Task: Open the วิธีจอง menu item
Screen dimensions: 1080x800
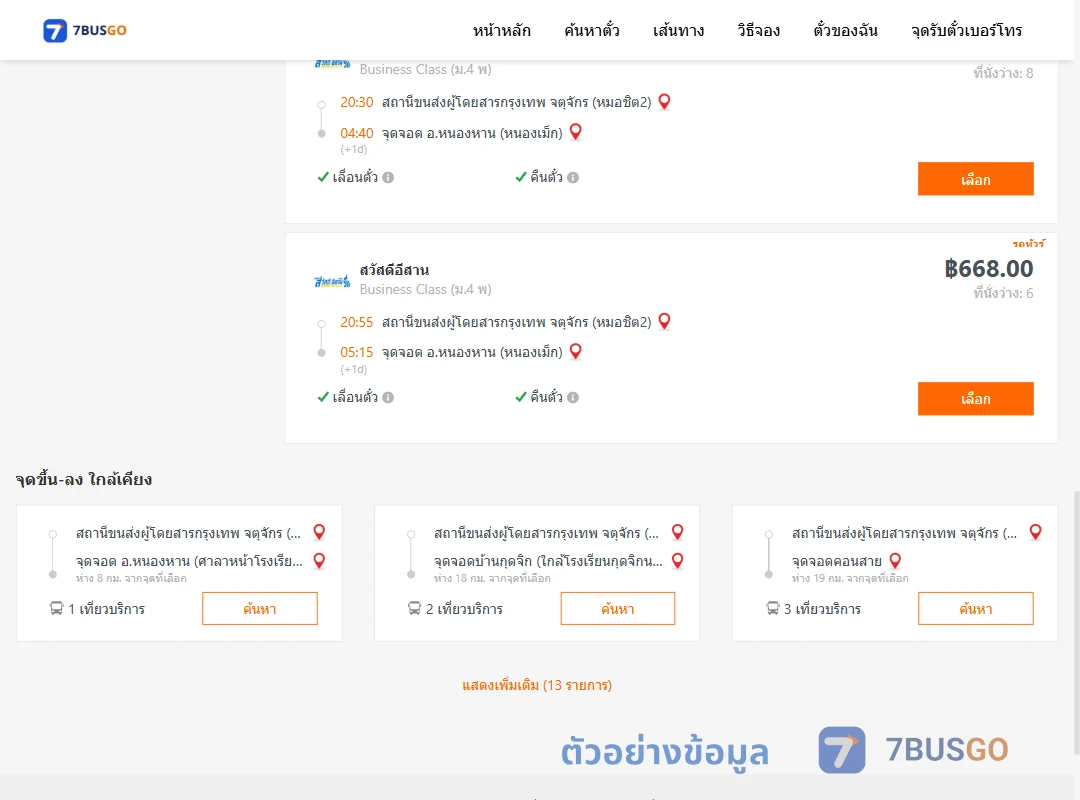Action: point(758,30)
